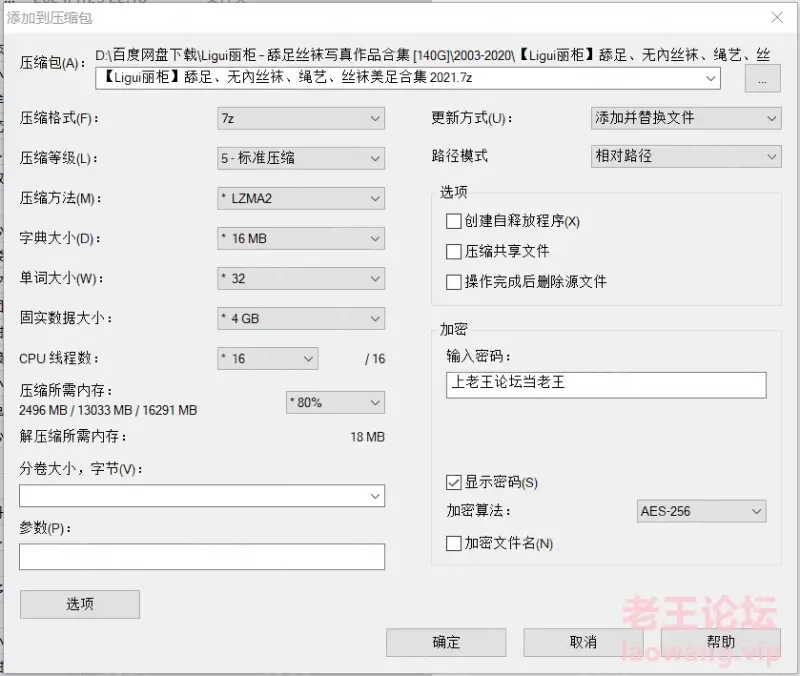
Task: Click inside the 输入密码 password field
Action: pos(606,385)
